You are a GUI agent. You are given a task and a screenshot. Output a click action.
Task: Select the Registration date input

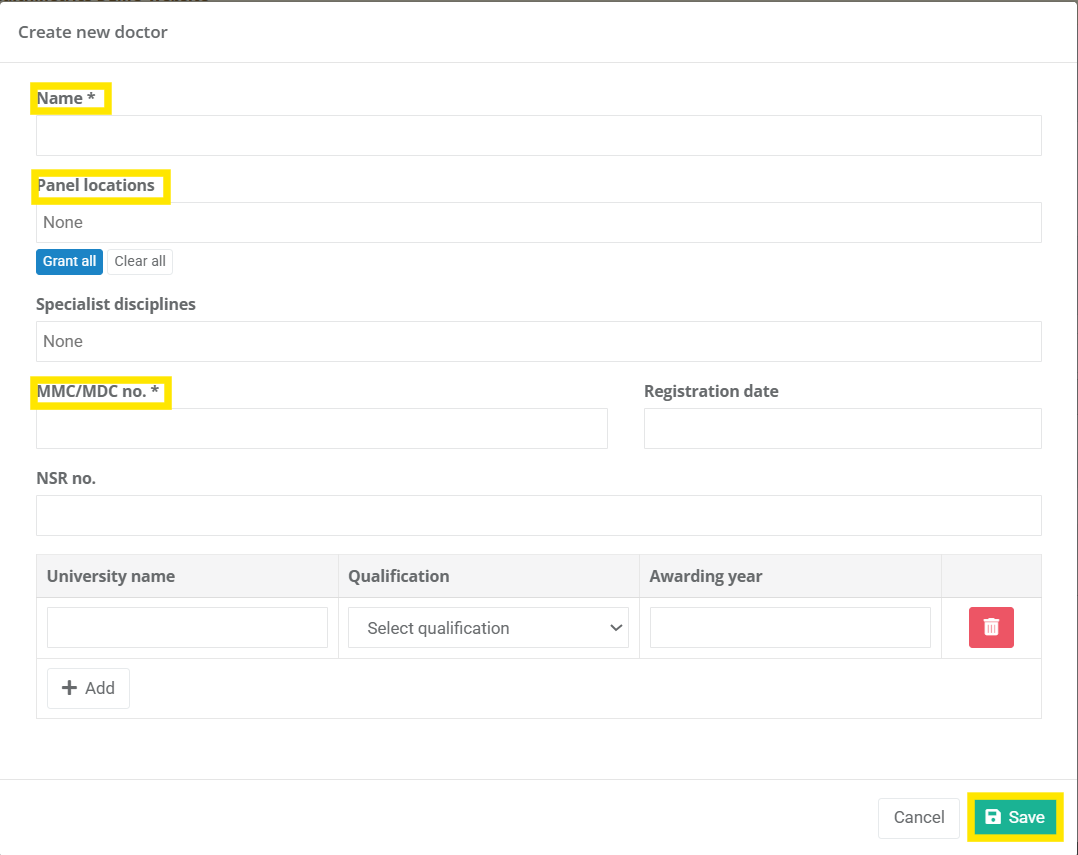(x=842, y=428)
